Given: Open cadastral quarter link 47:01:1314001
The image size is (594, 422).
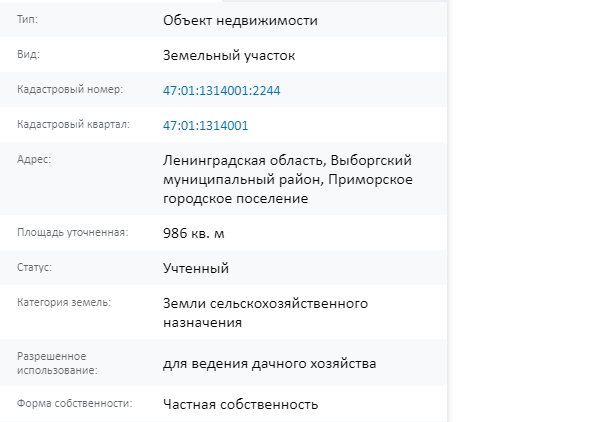Looking at the screenshot, I should [206, 125].
